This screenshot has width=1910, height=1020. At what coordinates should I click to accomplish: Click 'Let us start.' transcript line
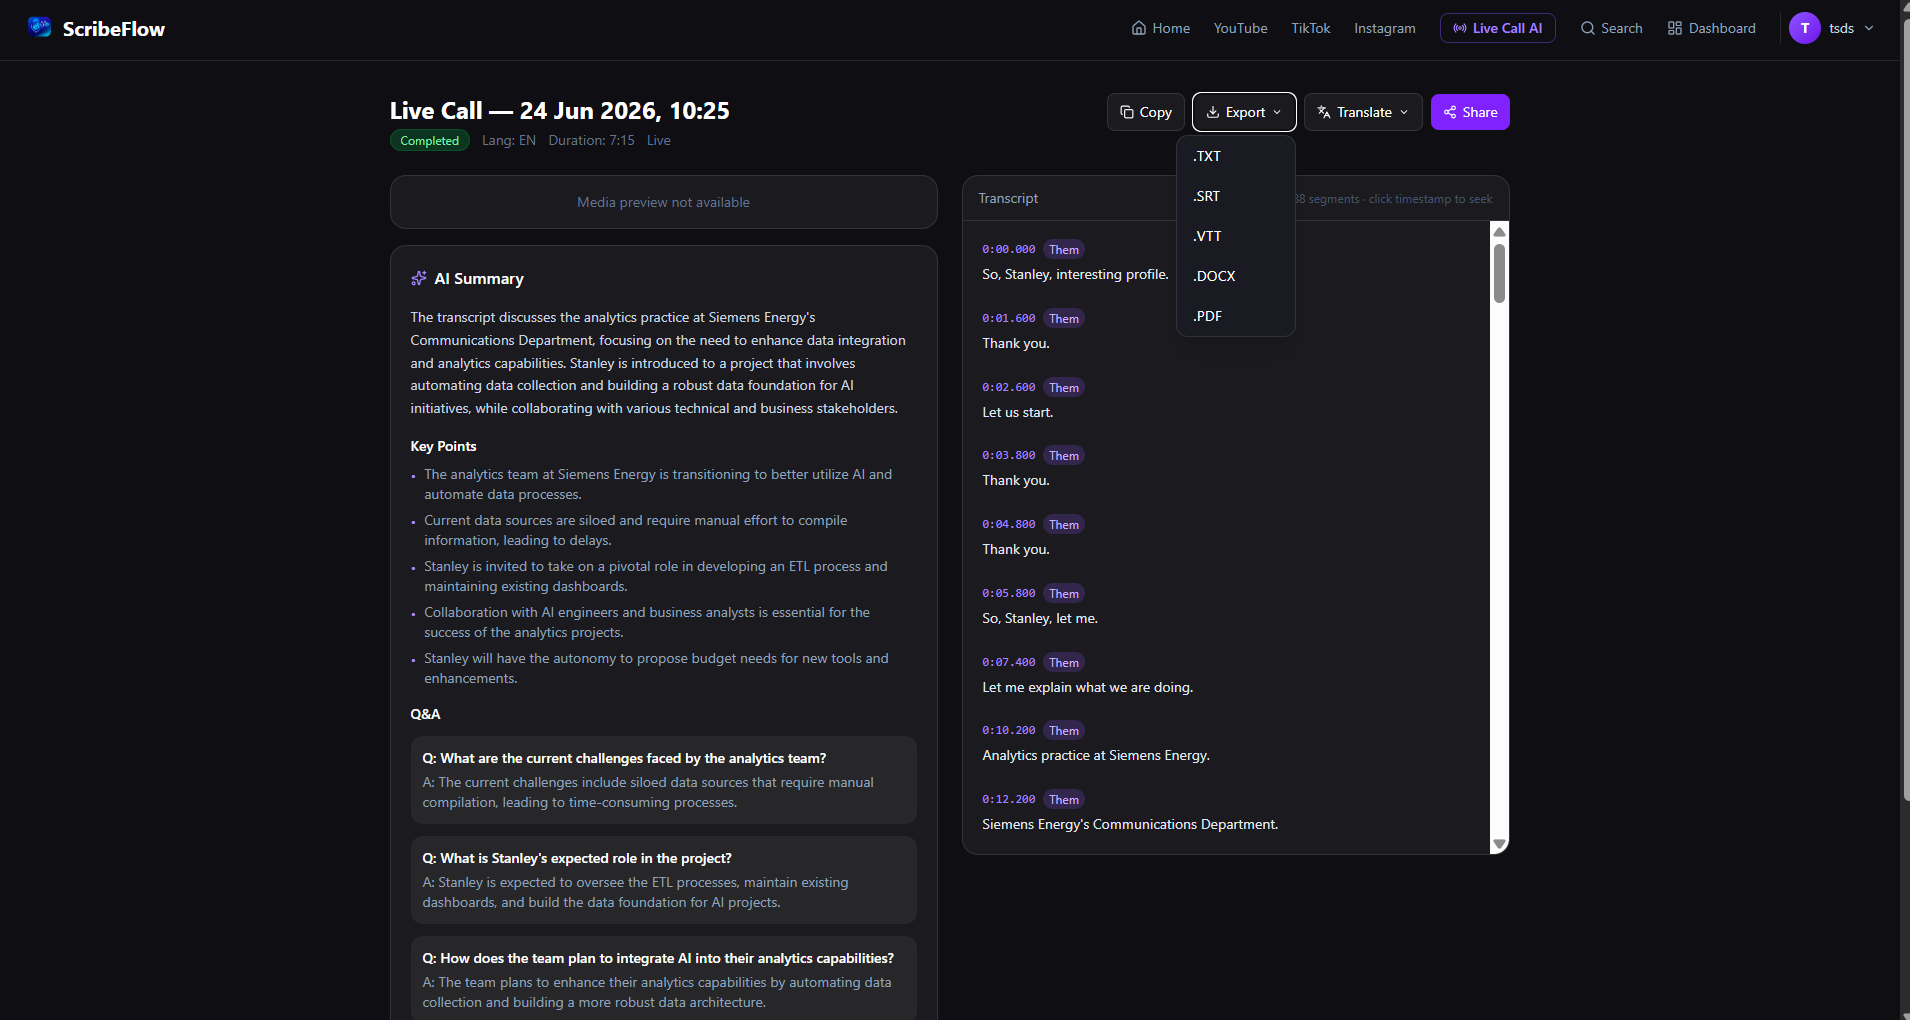tap(1017, 413)
